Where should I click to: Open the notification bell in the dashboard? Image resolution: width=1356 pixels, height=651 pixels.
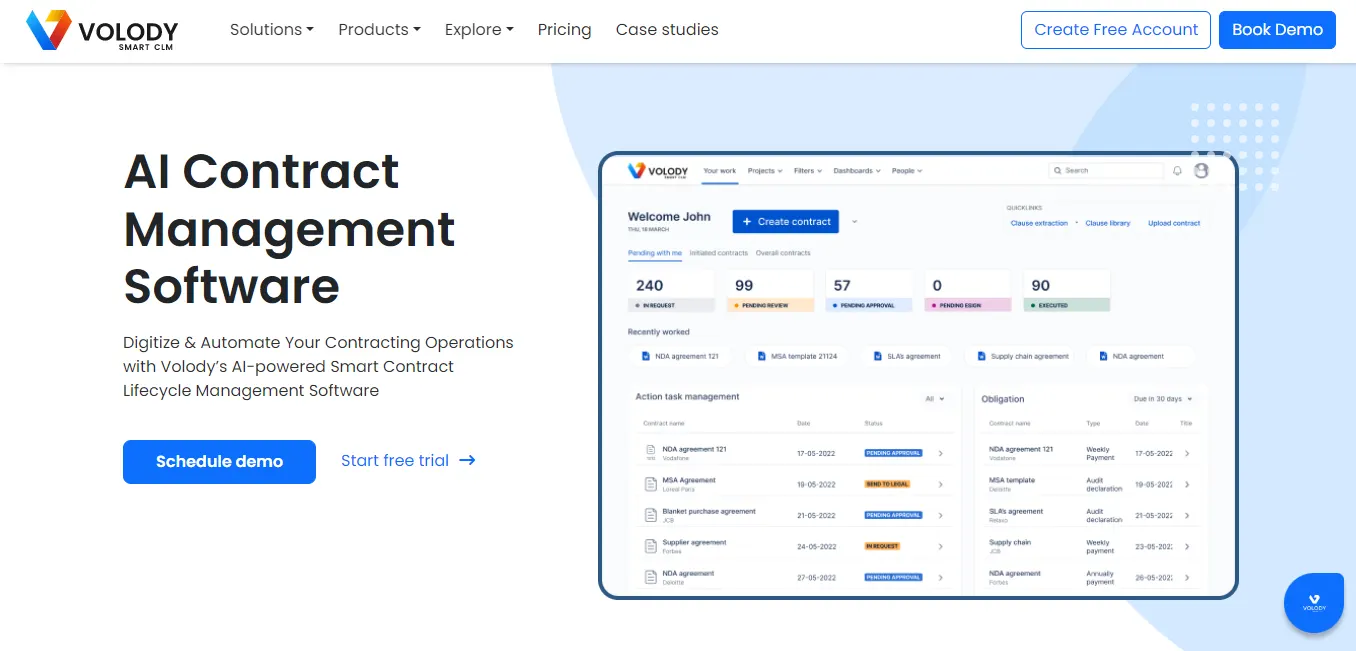click(x=1177, y=170)
